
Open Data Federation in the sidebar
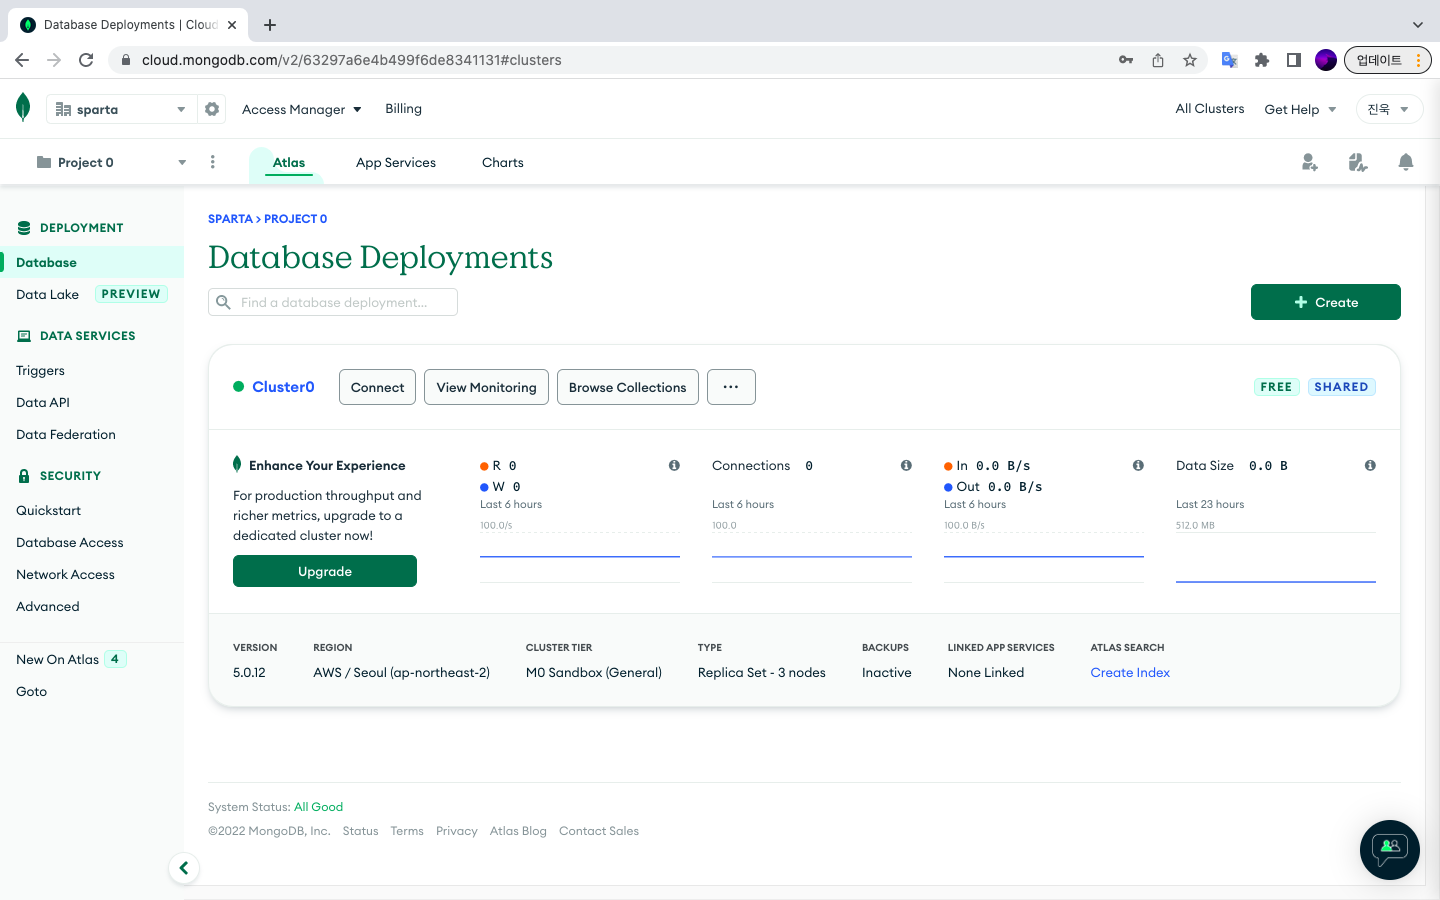tap(66, 434)
